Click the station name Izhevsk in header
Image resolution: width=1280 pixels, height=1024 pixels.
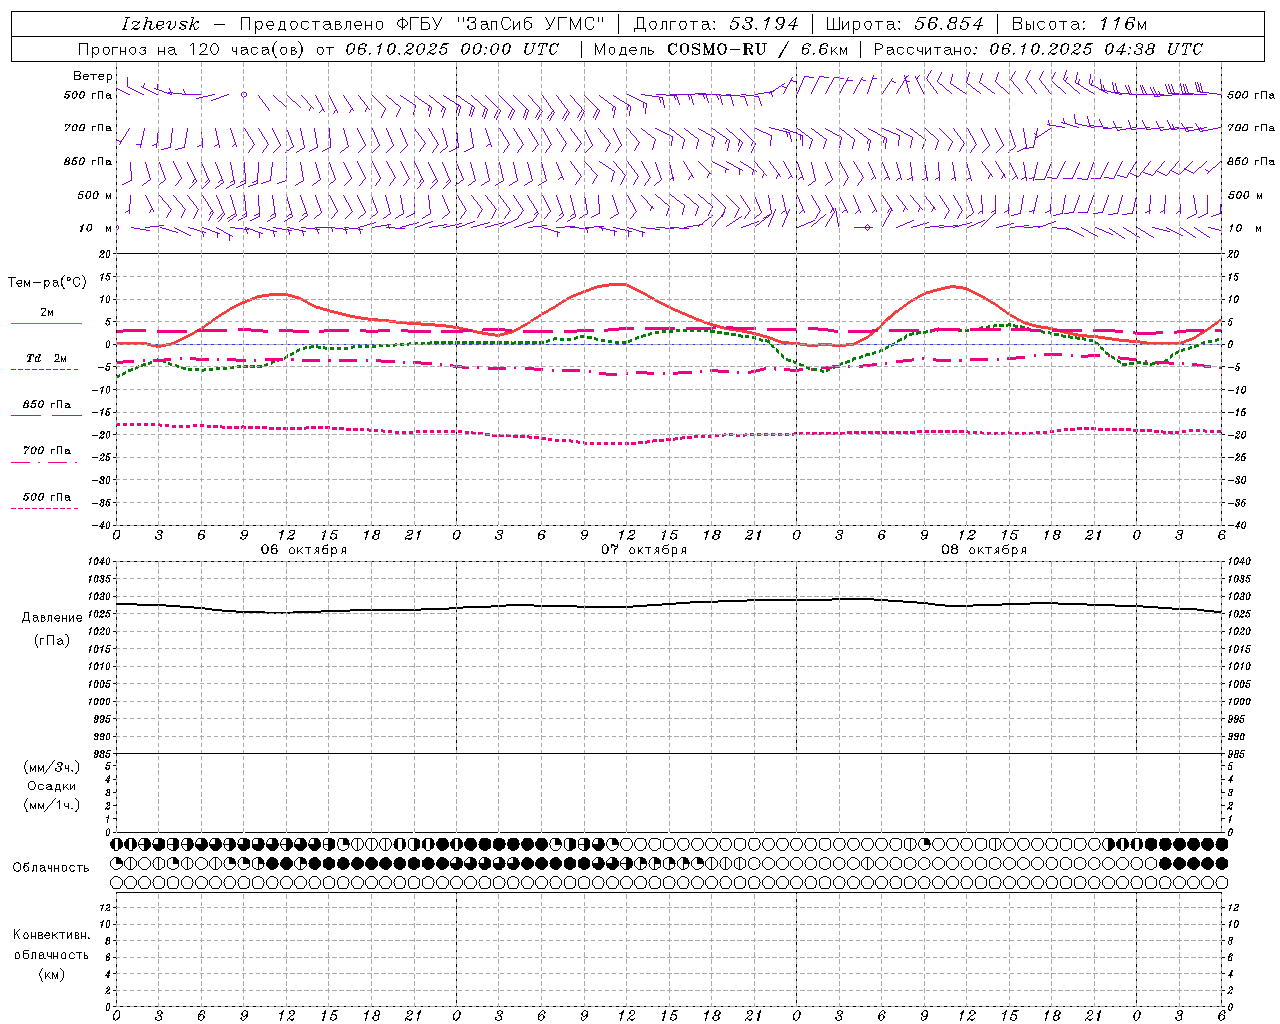(x=160, y=24)
